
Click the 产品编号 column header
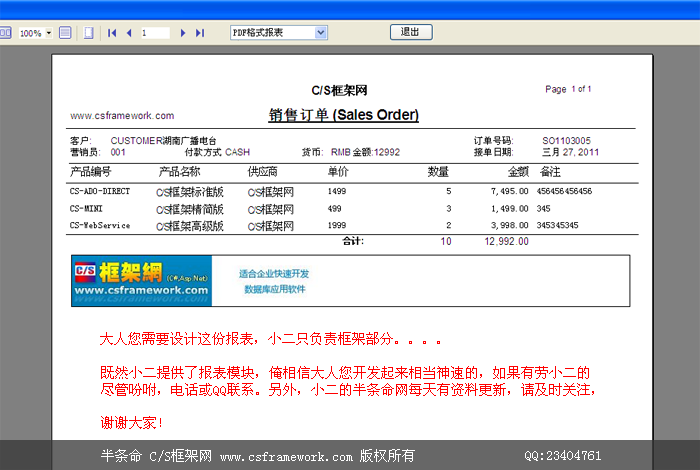point(90,172)
